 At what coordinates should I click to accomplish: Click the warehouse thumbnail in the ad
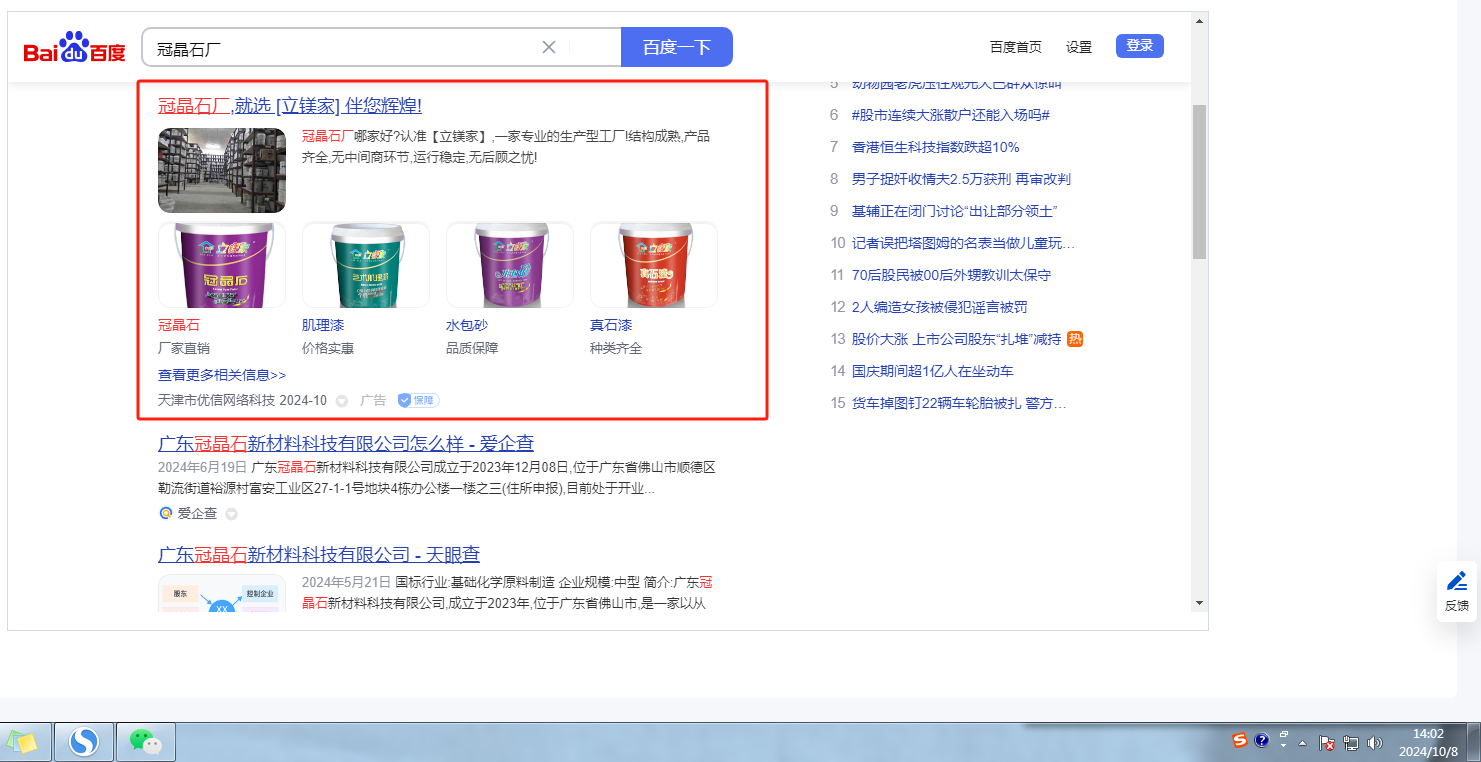(x=222, y=170)
